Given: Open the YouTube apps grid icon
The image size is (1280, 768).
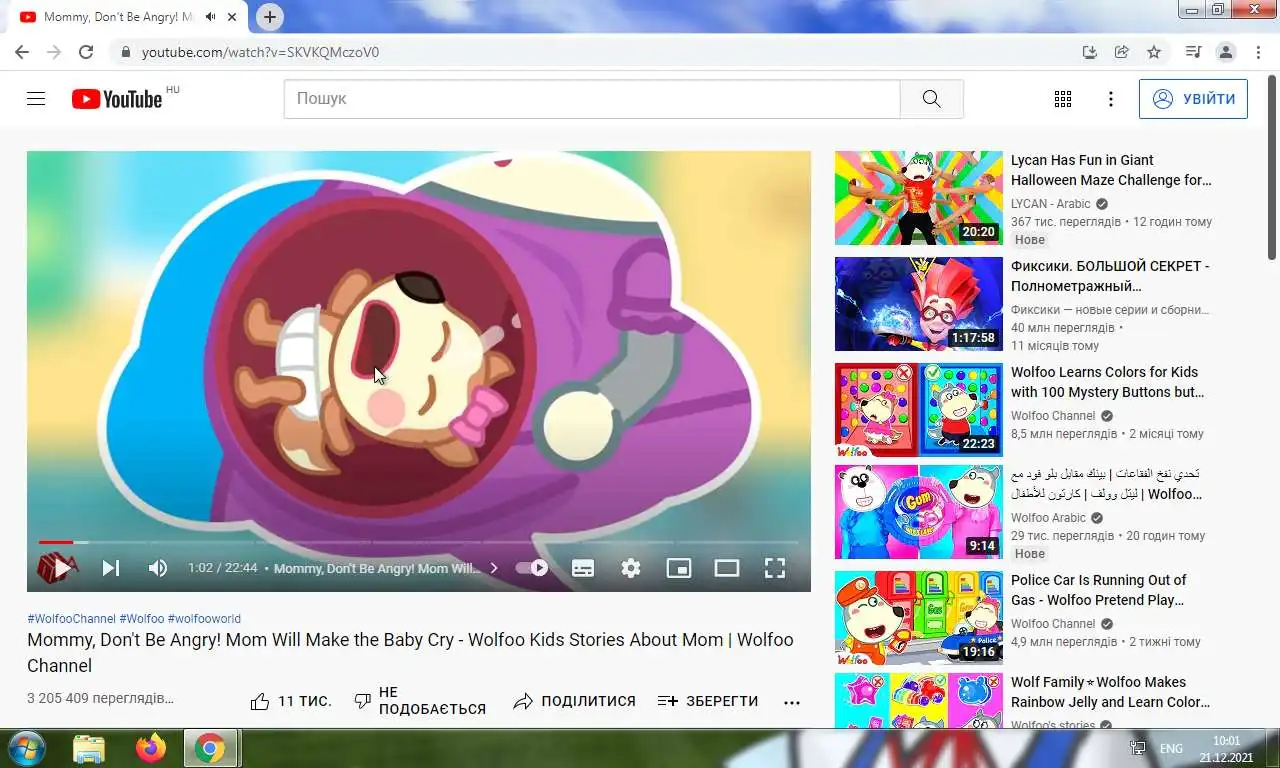Looking at the screenshot, I should point(1063,99).
